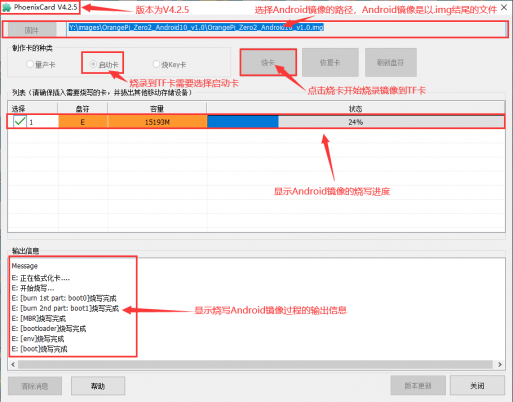Click the left arrow of horizontal scrollbar
Image resolution: width=513 pixels, height=402 pixels.
tap(13, 364)
